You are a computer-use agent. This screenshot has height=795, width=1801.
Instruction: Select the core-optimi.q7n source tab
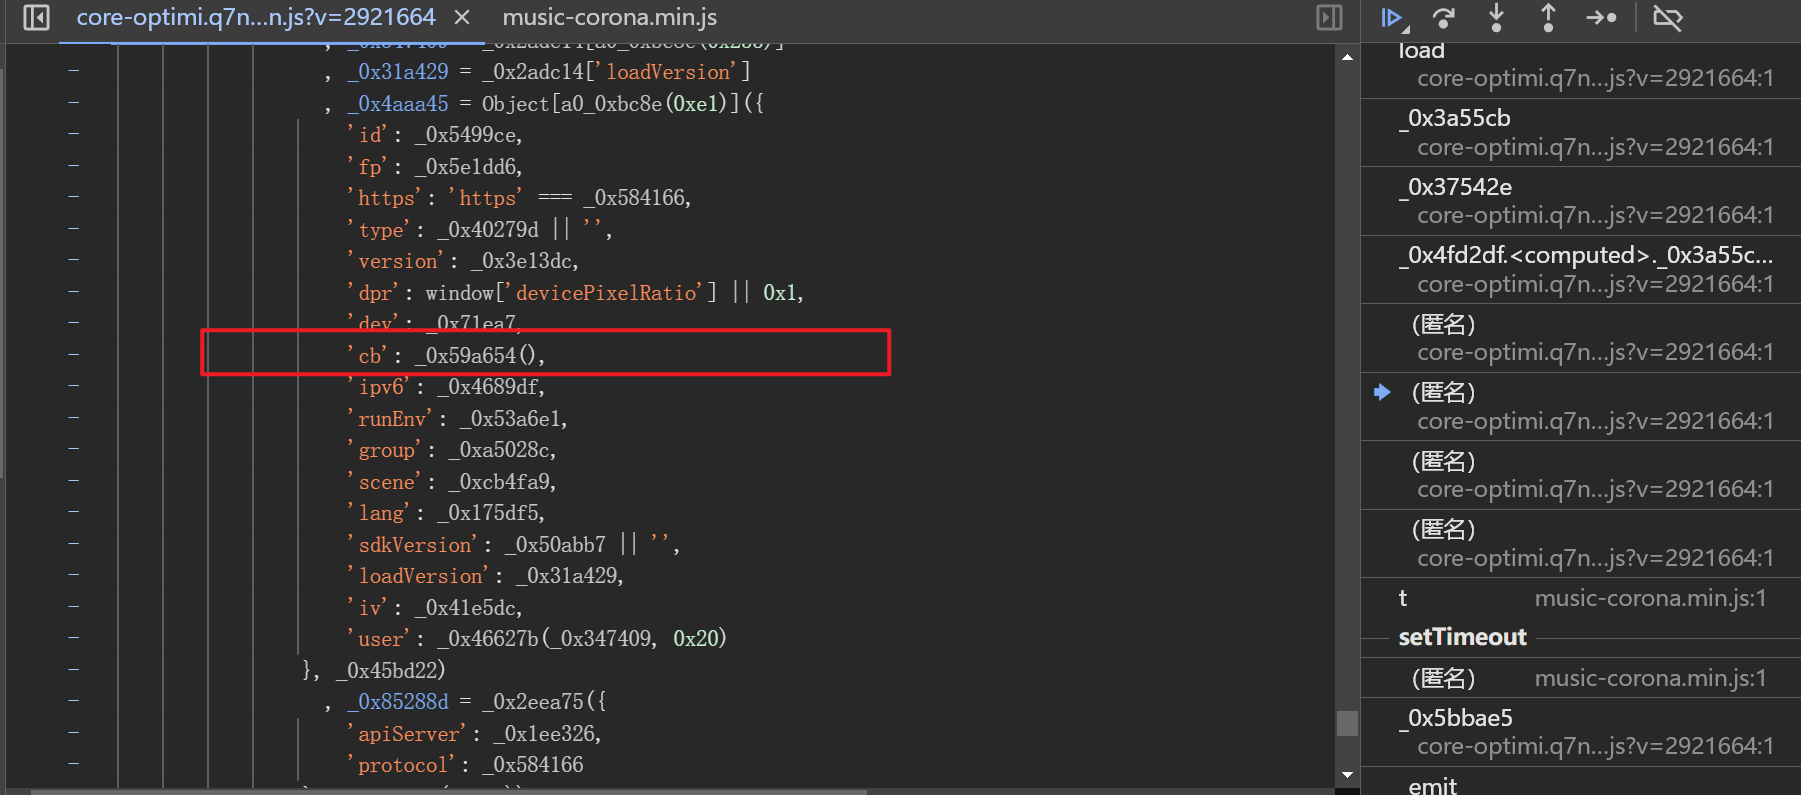coord(256,18)
